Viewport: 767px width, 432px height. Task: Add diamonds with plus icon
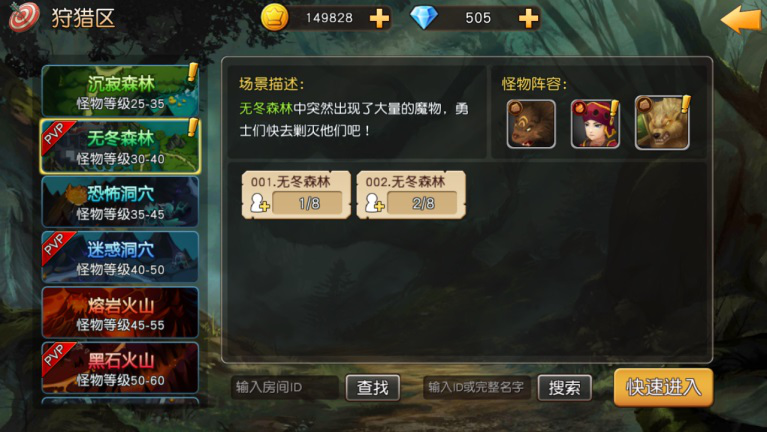(528, 19)
